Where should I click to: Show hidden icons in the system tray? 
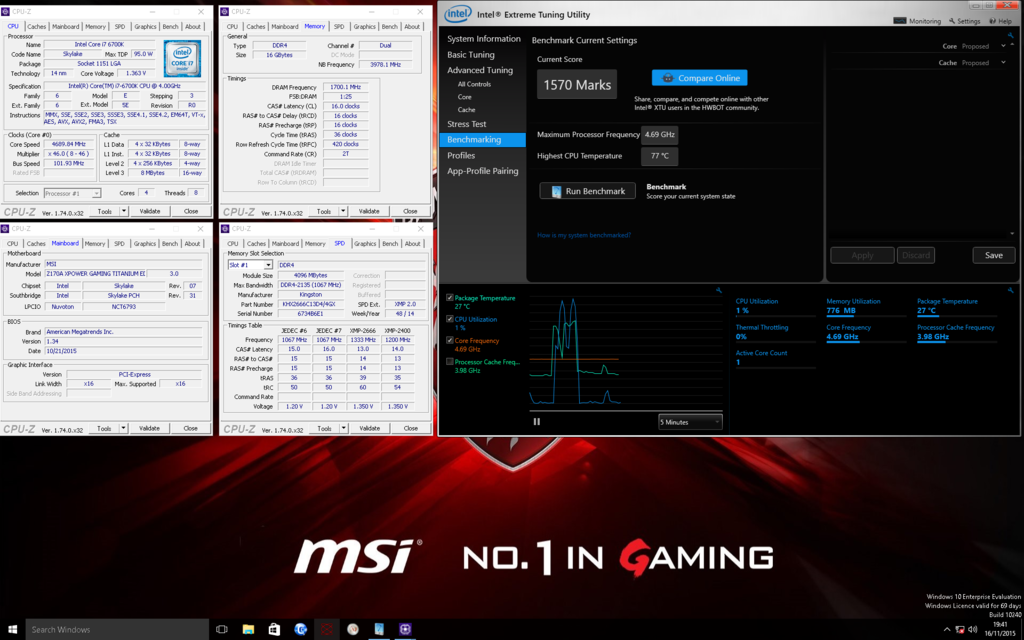pyautogui.click(x=947, y=630)
